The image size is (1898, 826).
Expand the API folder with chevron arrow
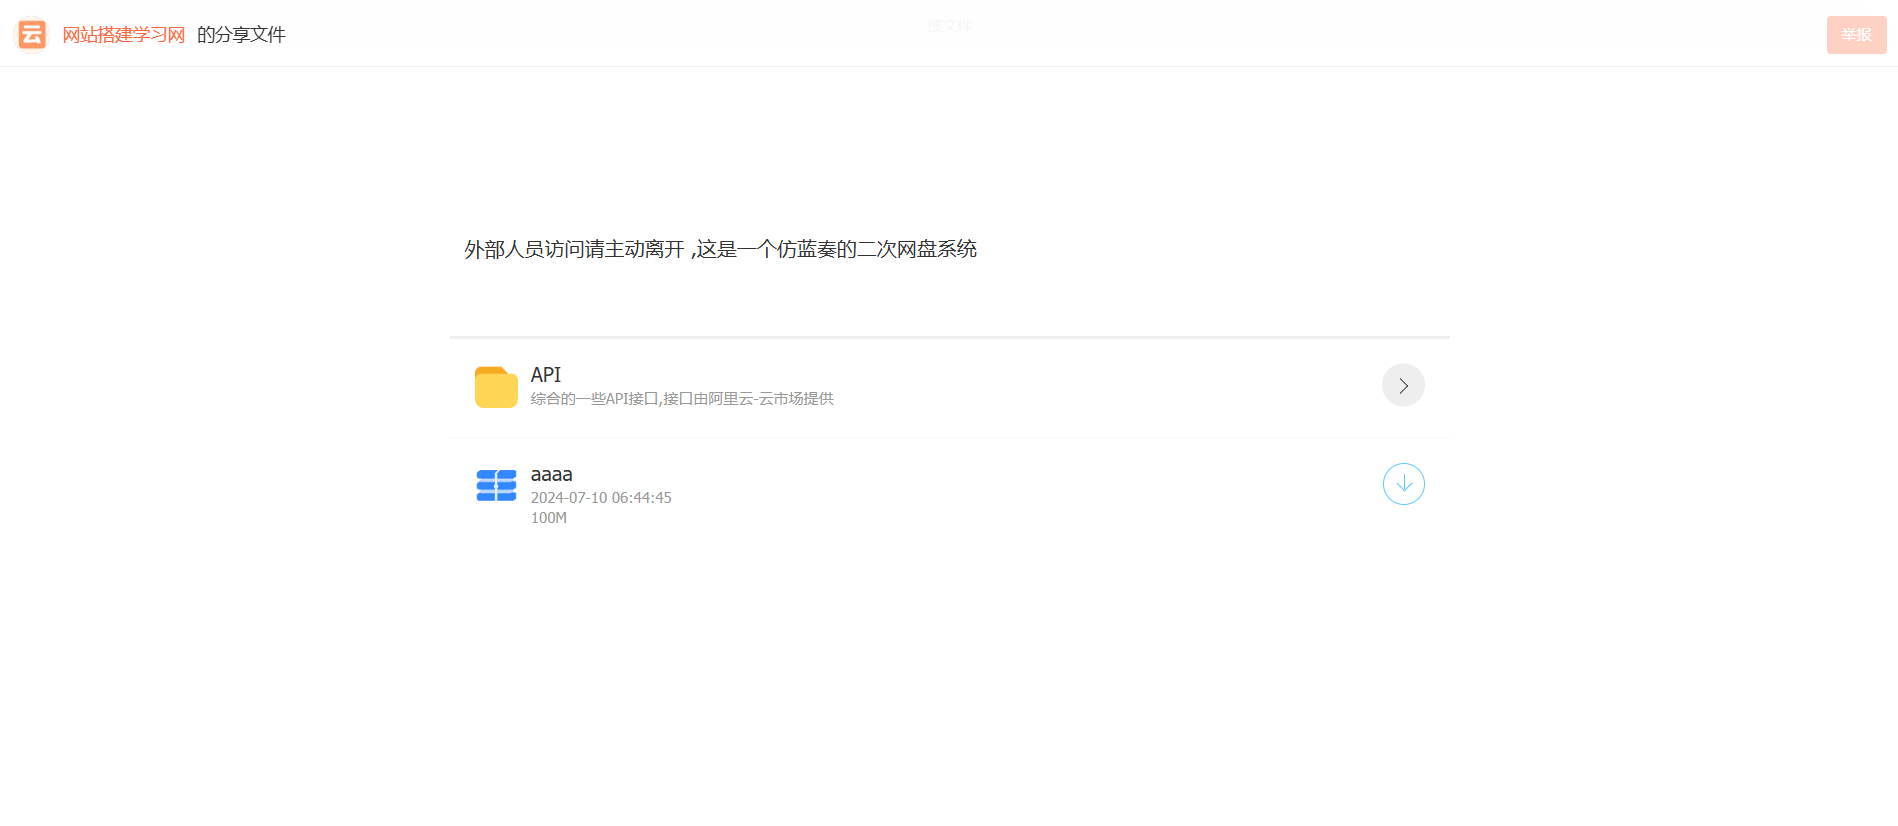pos(1403,385)
